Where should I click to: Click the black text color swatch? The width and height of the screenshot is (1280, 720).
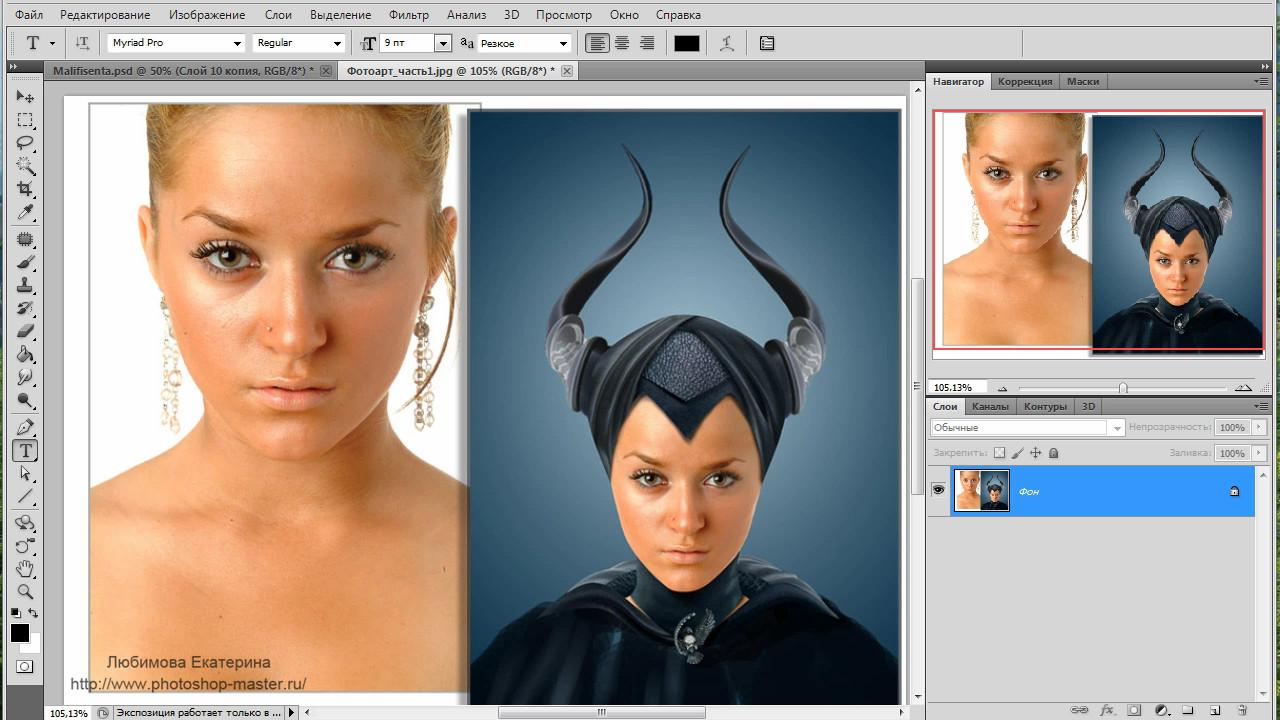coord(686,43)
